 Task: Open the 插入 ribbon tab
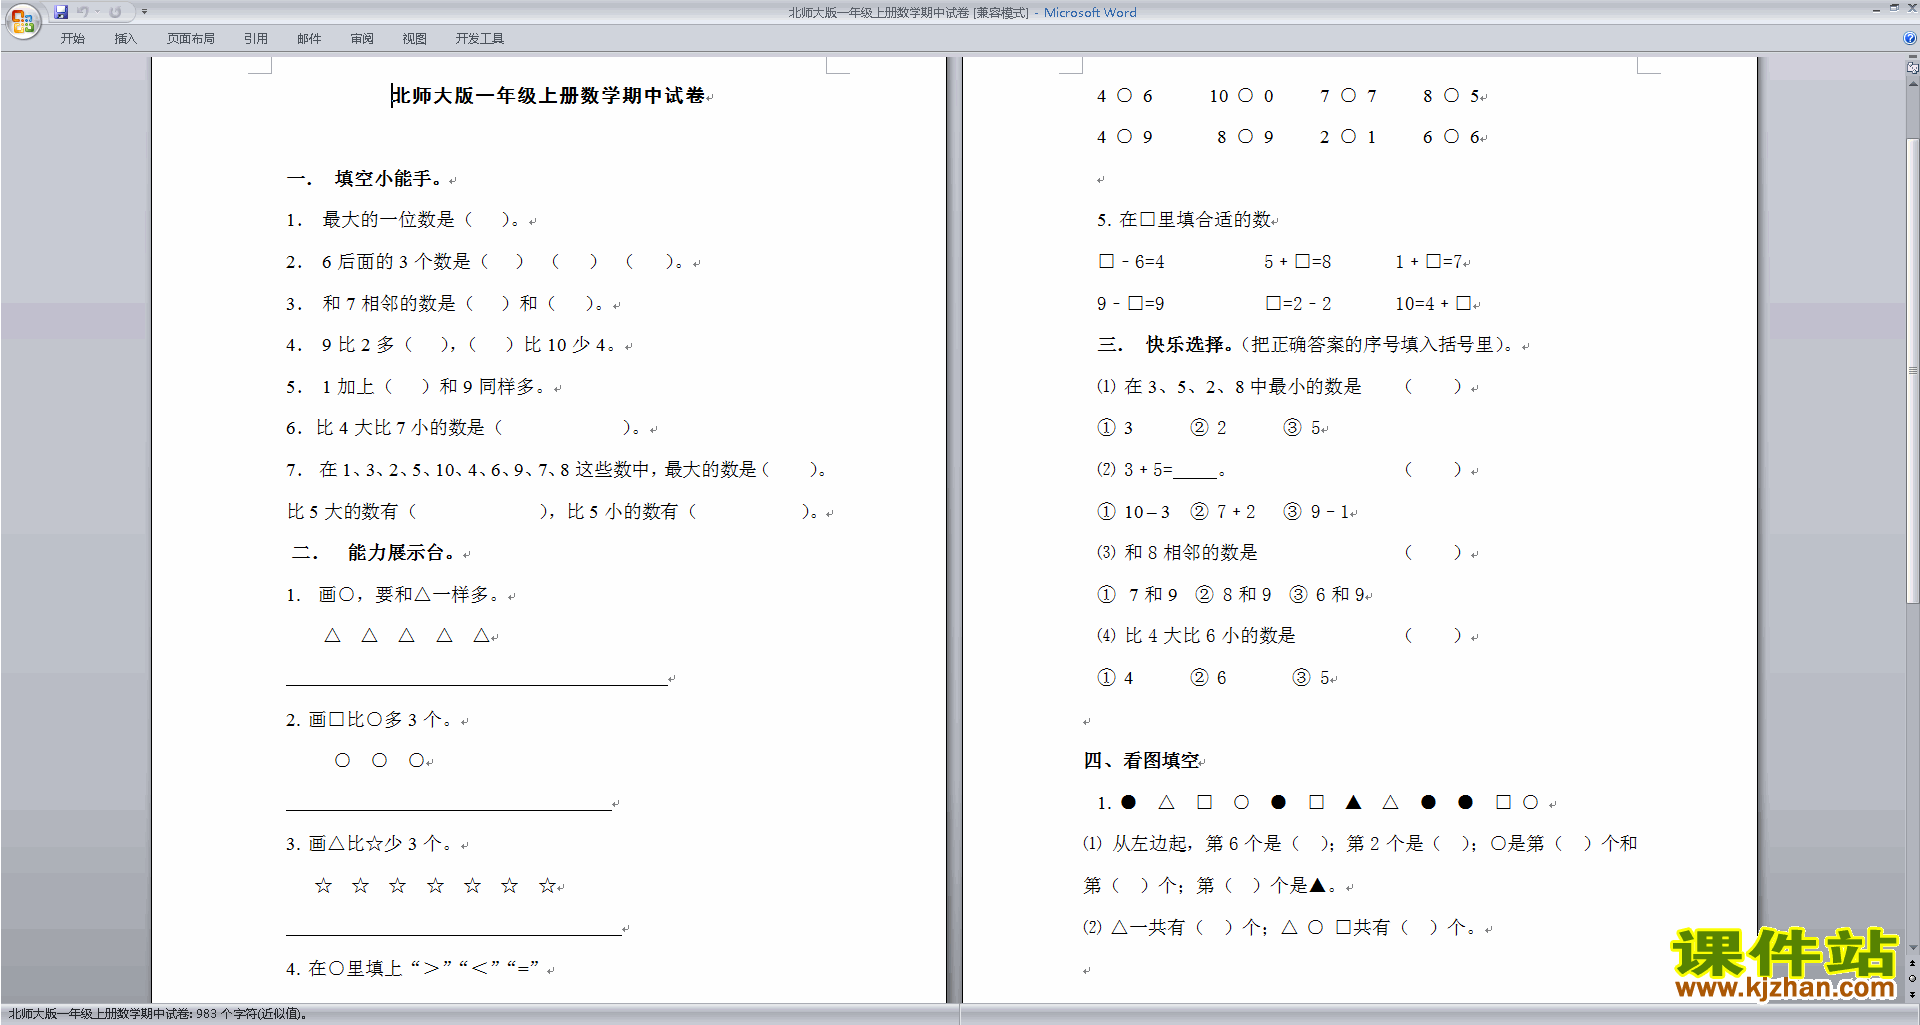[x=125, y=39]
